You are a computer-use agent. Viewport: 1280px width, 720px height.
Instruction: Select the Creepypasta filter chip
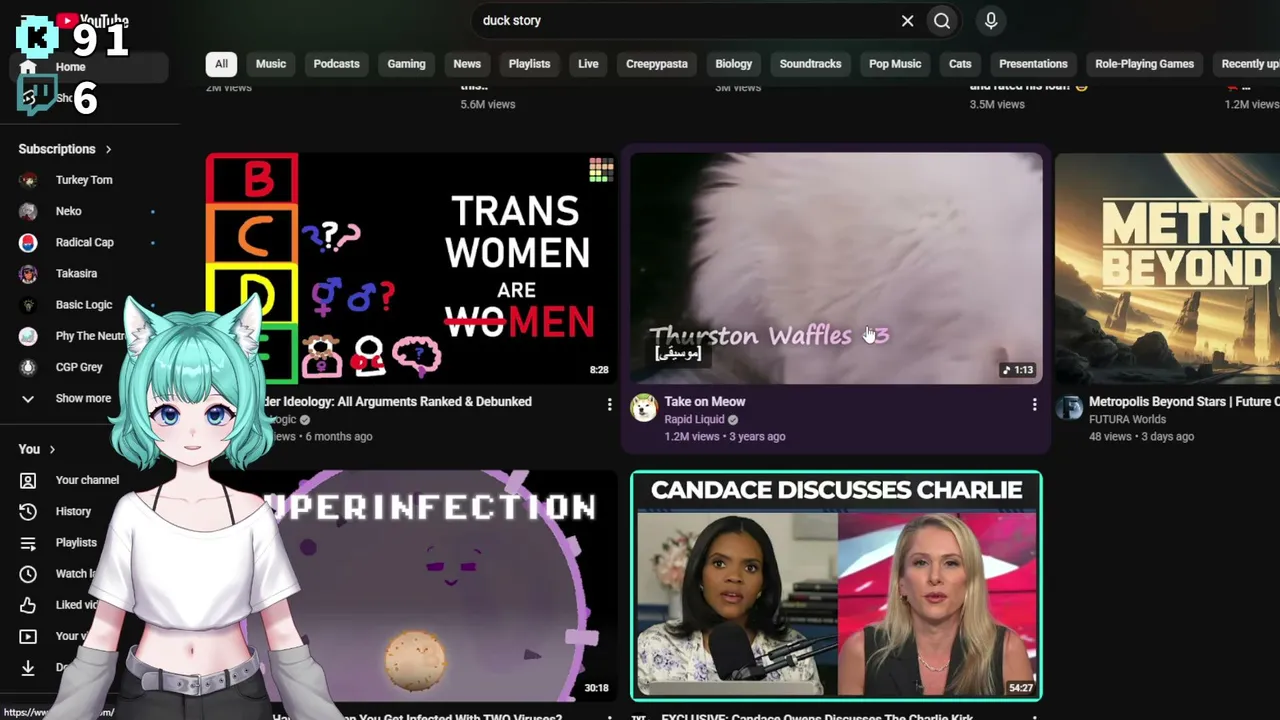657,64
